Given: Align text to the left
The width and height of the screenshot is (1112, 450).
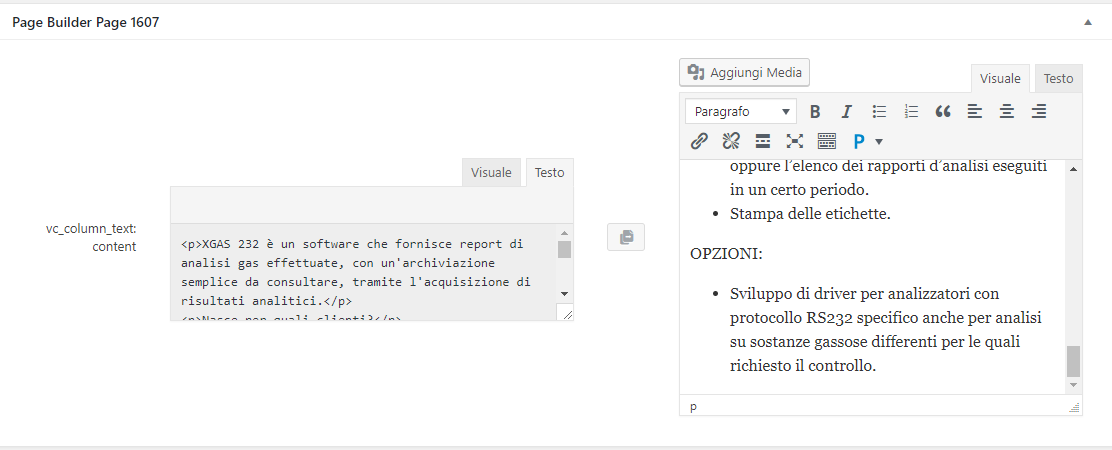Looking at the screenshot, I should [x=974, y=112].
